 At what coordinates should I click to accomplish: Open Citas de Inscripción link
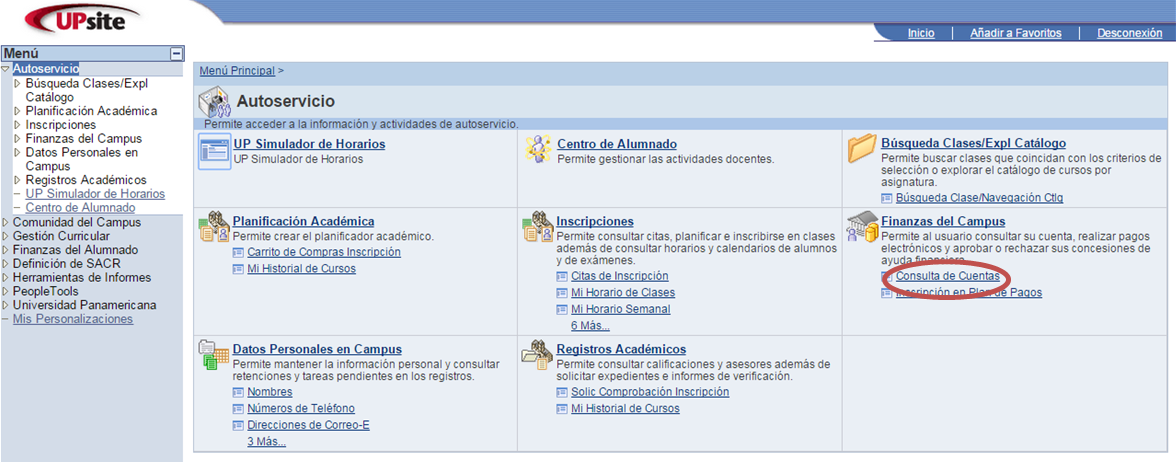tap(620, 276)
